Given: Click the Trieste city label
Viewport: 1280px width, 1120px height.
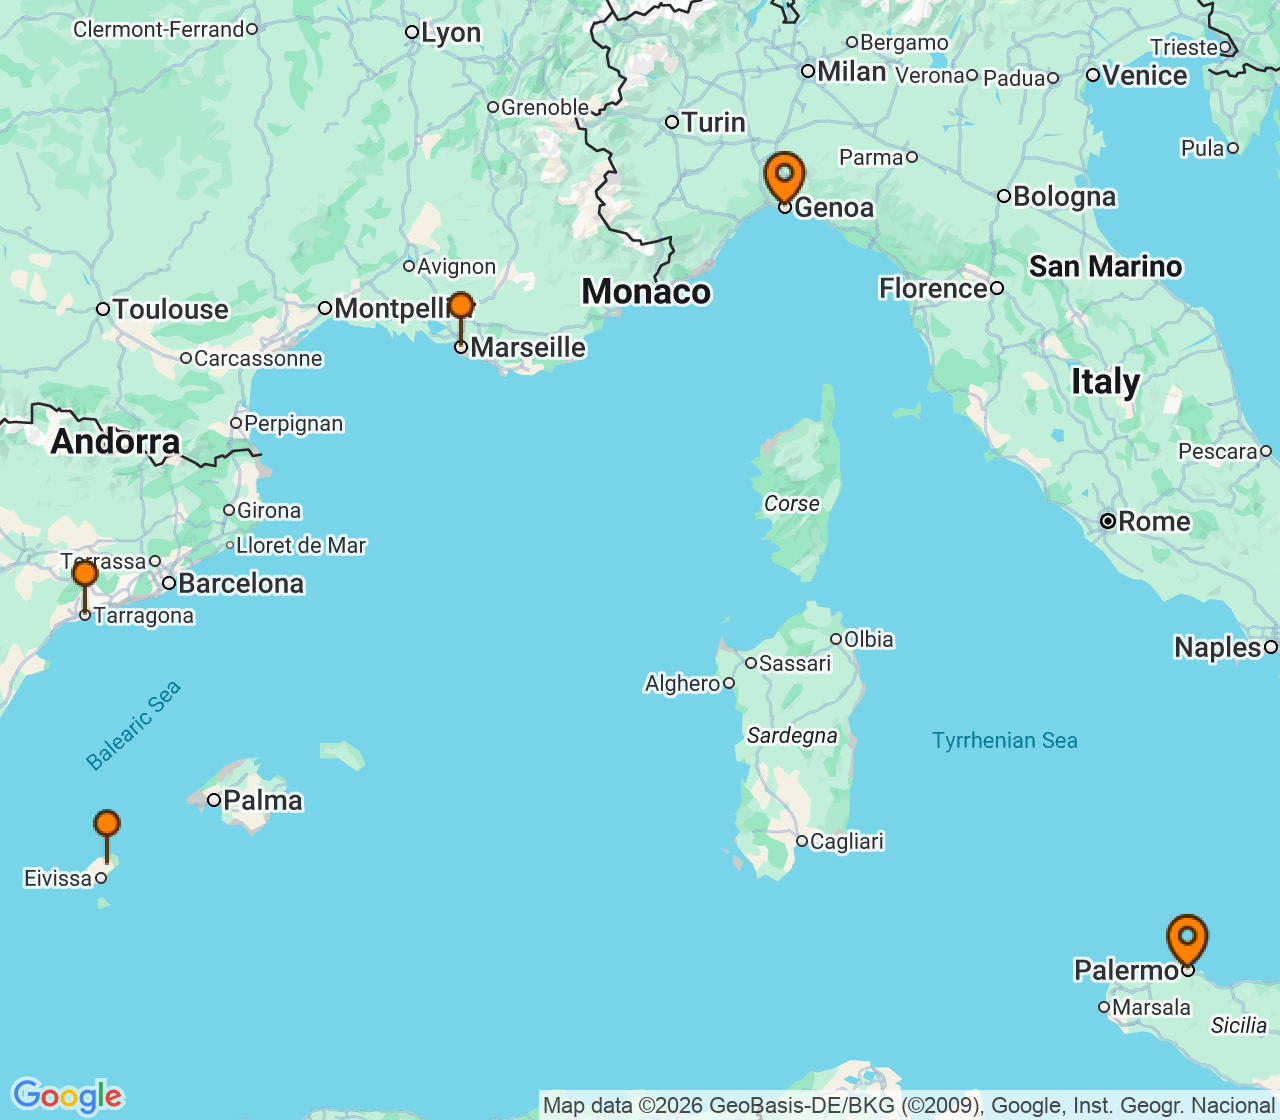Looking at the screenshot, I should click(x=1184, y=47).
